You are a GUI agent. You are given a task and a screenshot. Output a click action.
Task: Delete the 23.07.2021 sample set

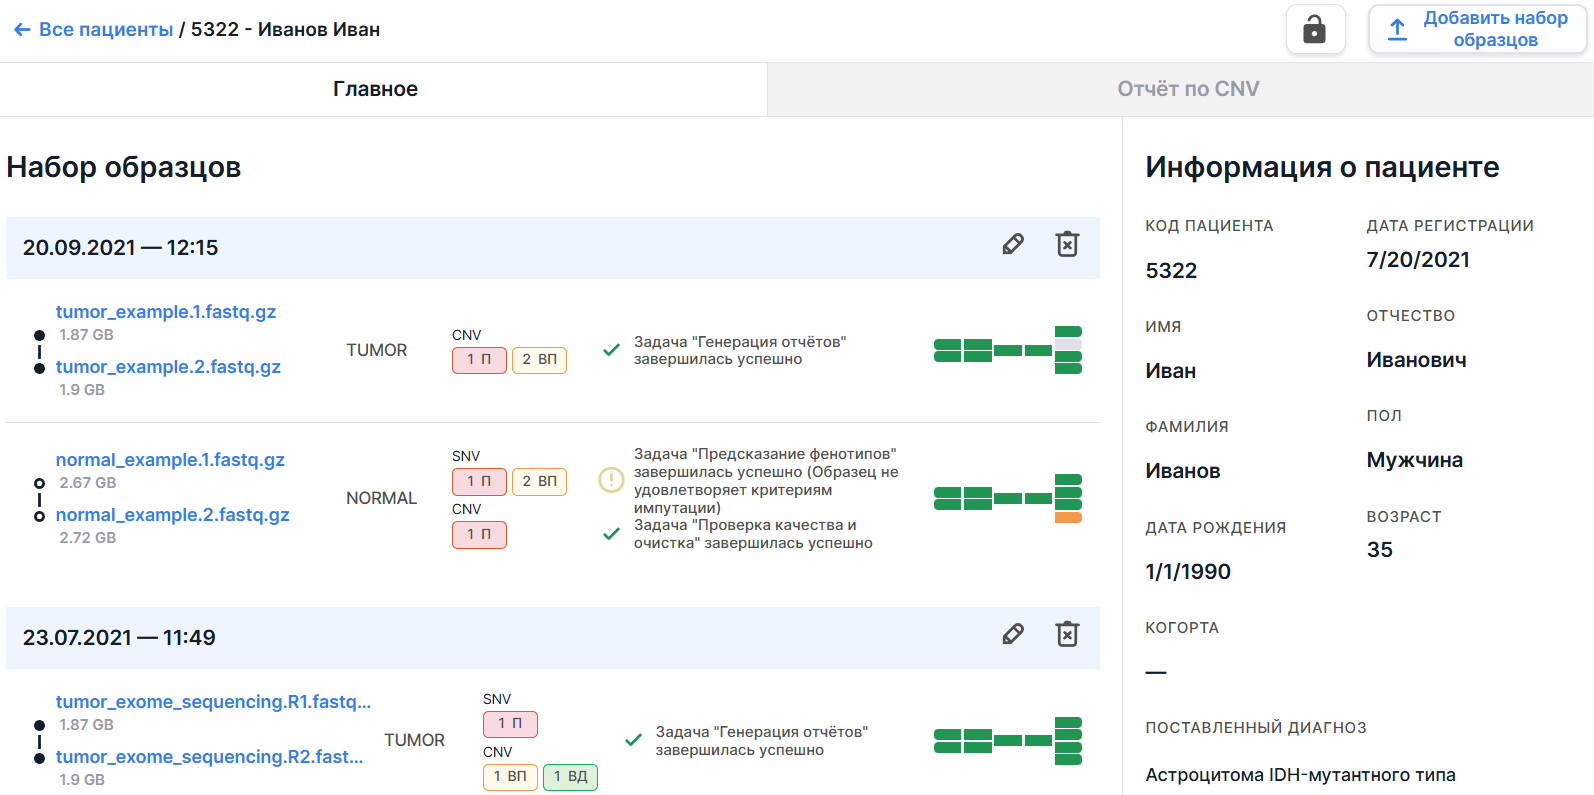point(1067,635)
